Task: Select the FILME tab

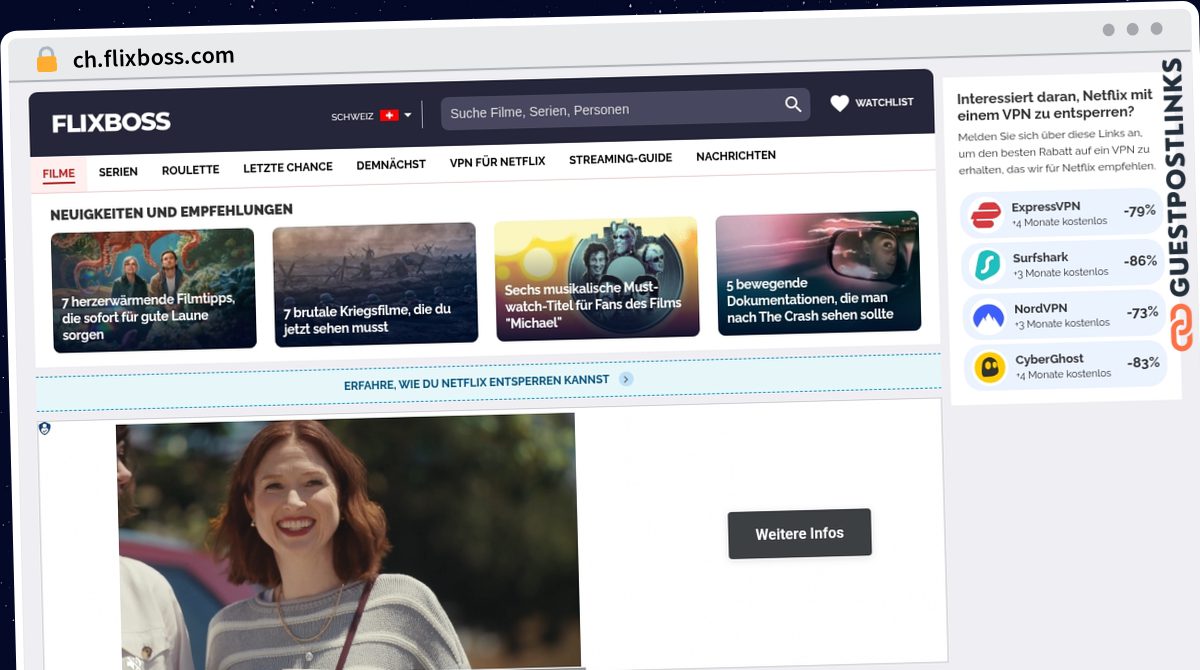Action: click(59, 174)
